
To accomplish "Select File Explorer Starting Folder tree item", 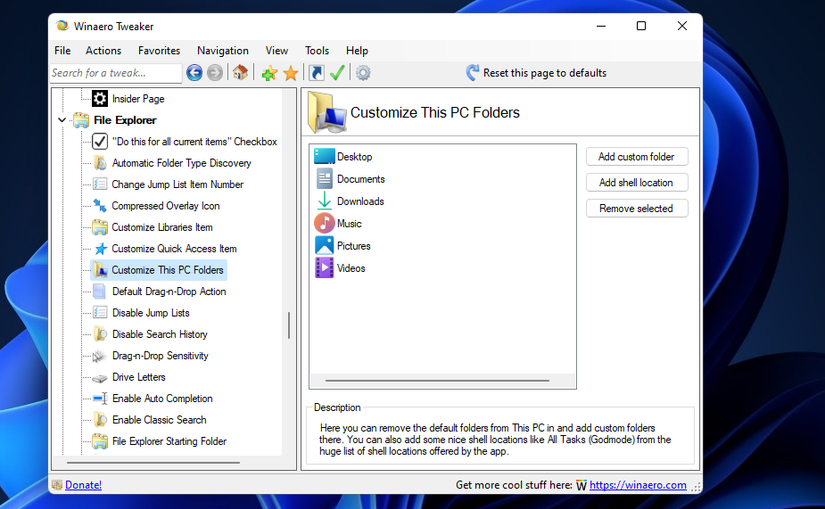I will click(169, 441).
